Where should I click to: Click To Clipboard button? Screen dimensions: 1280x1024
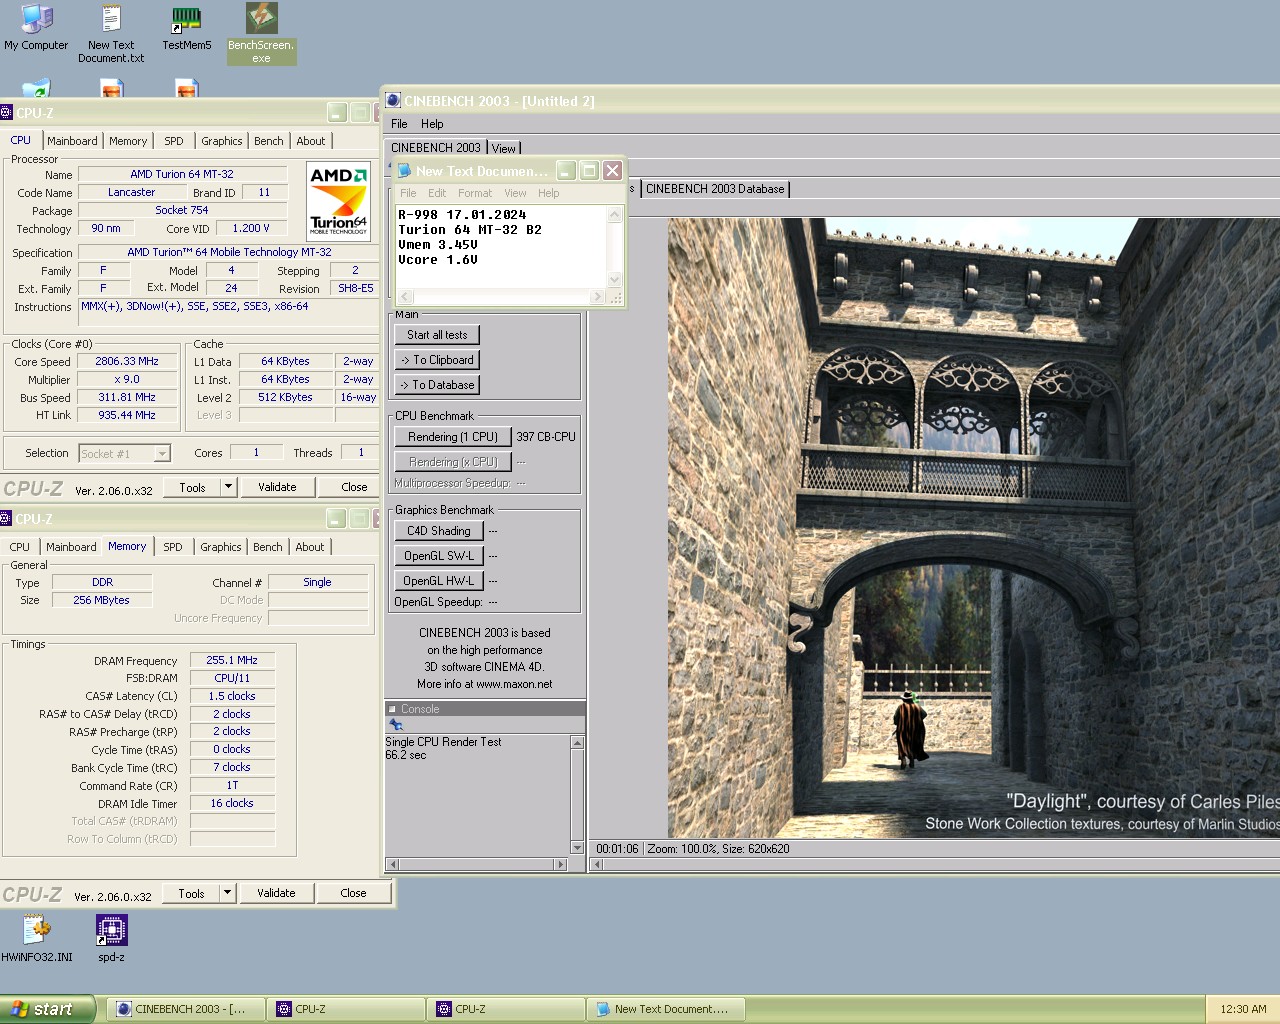click(437, 360)
